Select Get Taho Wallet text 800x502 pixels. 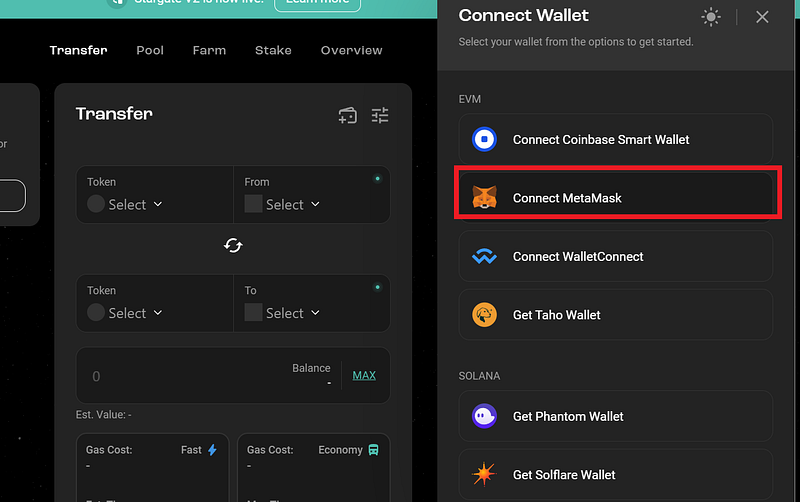click(556, 315)
